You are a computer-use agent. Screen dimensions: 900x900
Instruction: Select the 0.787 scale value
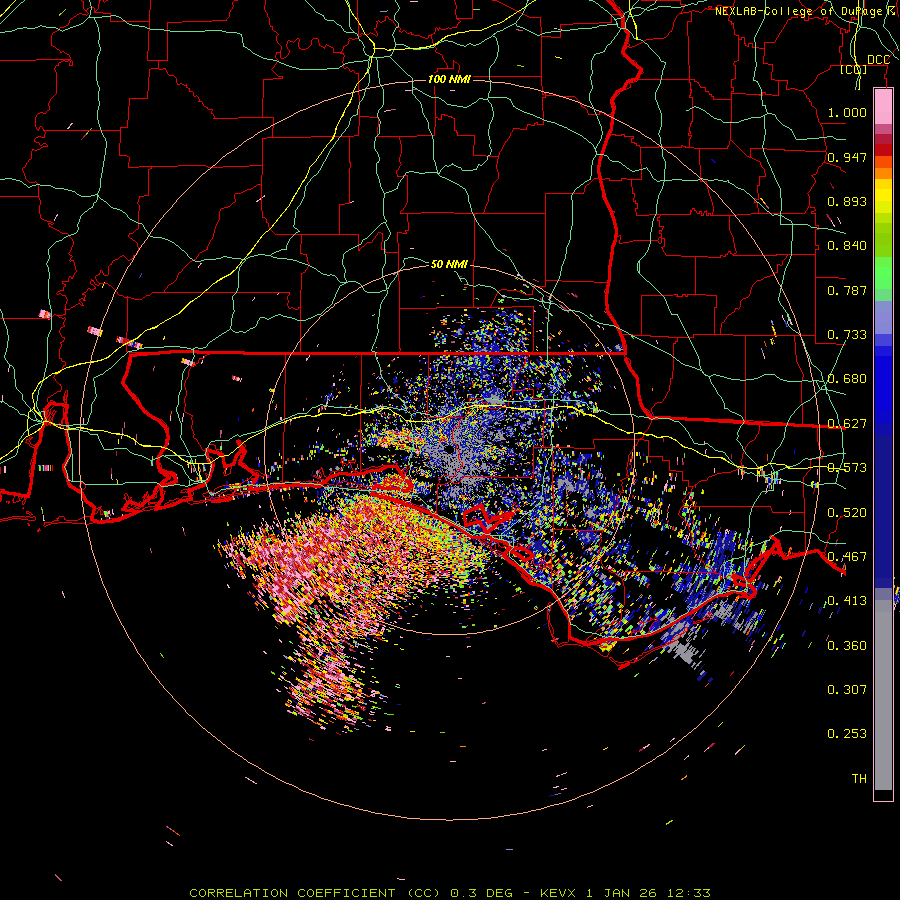[847, 290]
